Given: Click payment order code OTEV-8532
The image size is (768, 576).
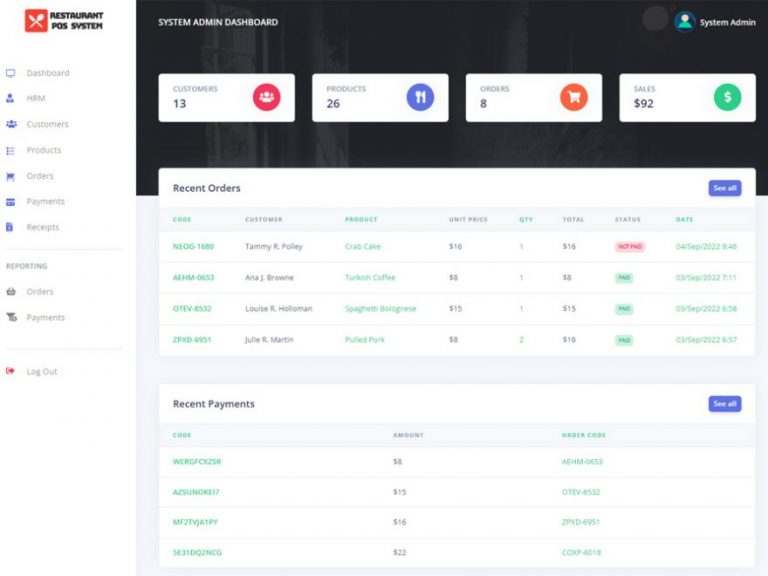Looking at the screenshot, I should pos(581,492).
